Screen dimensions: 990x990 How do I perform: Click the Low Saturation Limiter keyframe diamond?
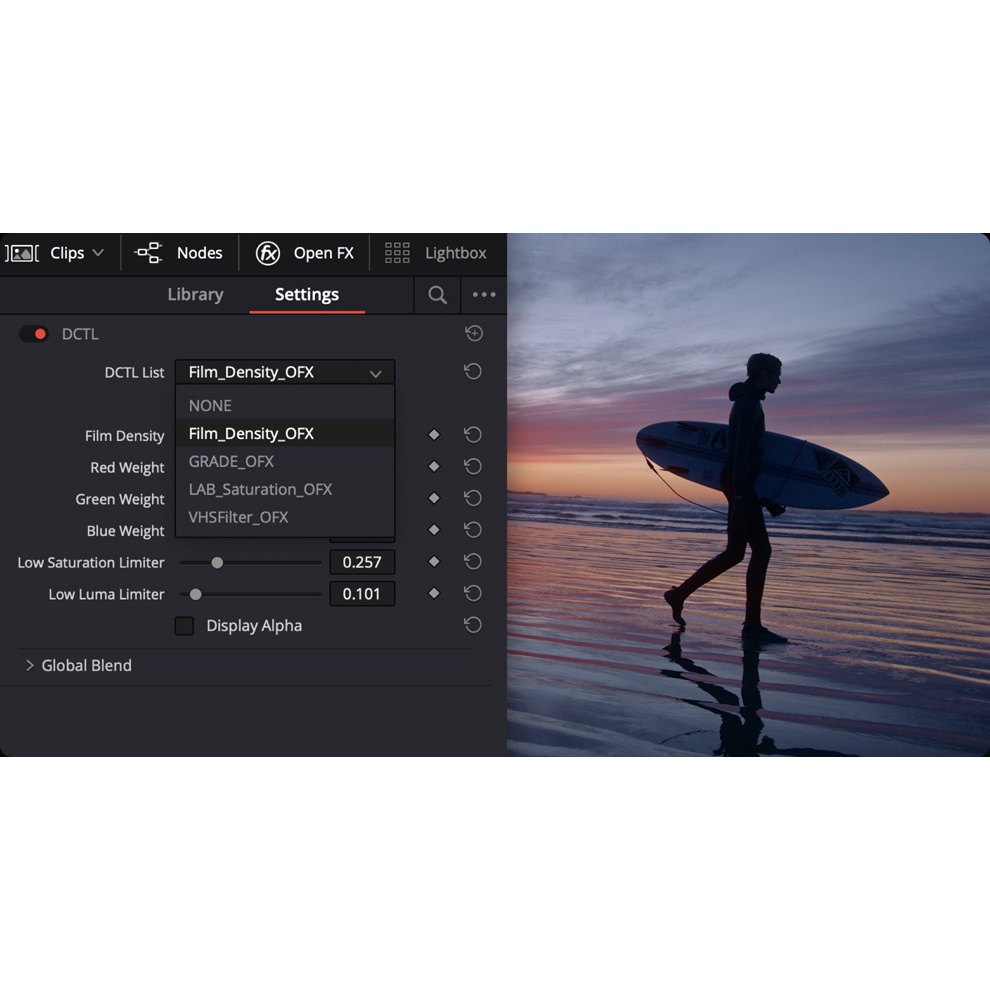434,562
